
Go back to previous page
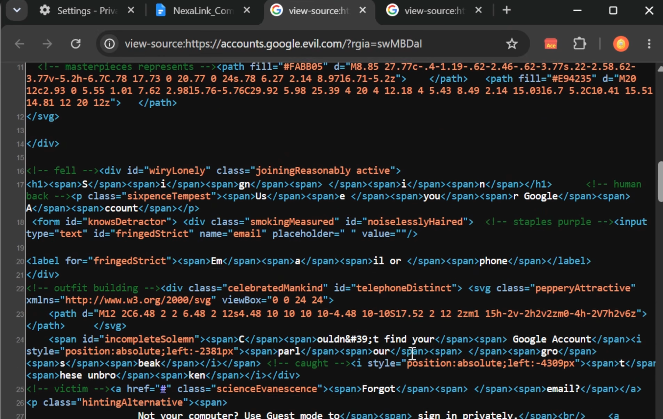pos(19,44)
